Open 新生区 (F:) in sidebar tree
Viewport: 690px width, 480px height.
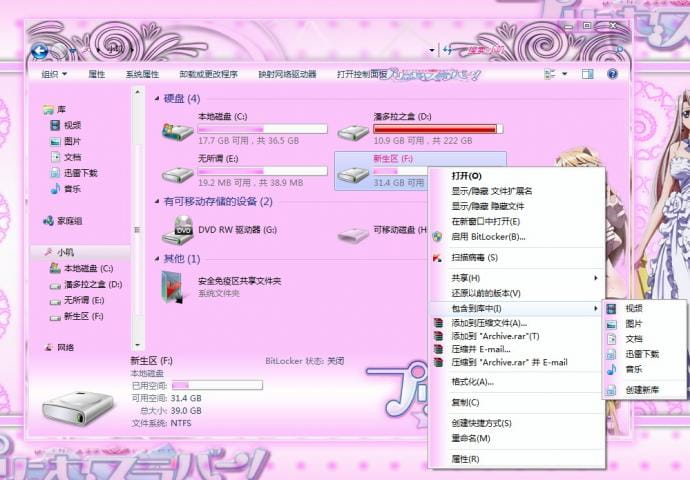tap(77, 316)
